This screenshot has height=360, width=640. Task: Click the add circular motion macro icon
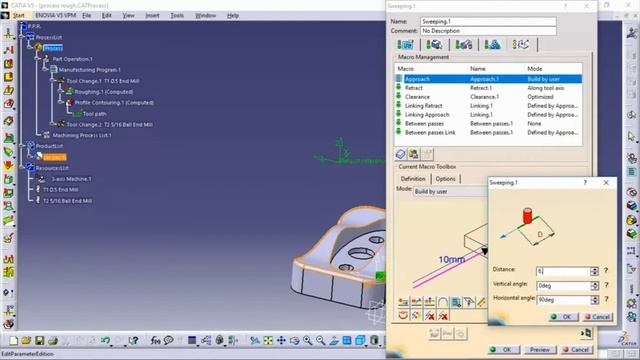(443, 302)
